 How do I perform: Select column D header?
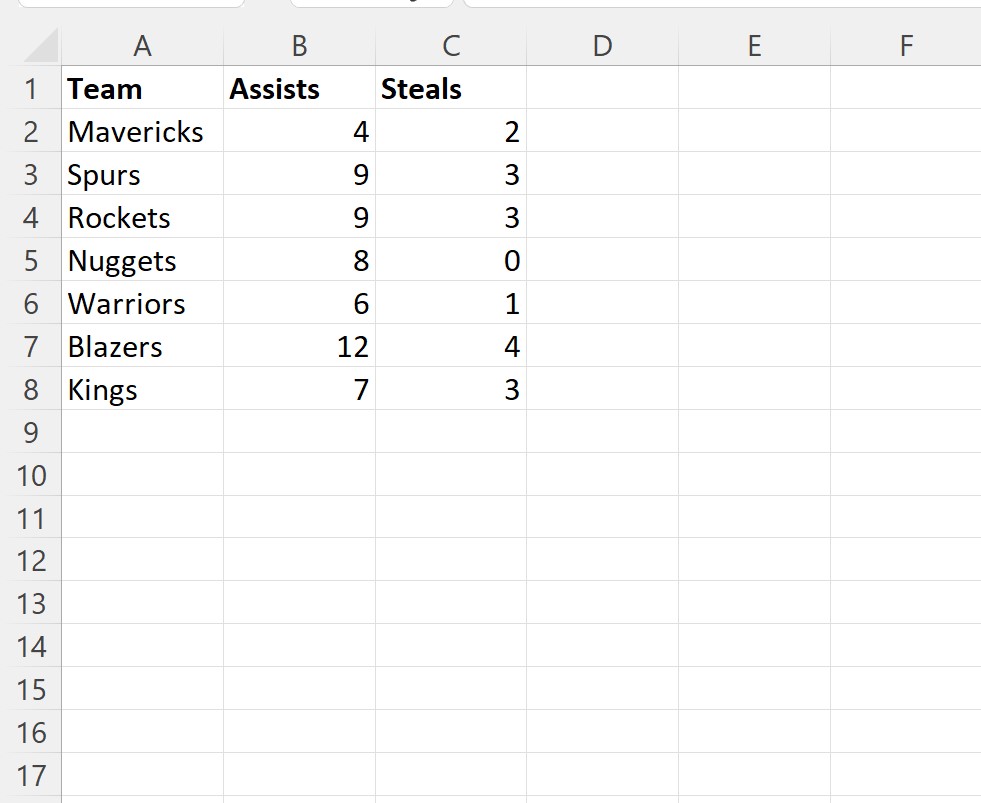click(x=602, y=46)
